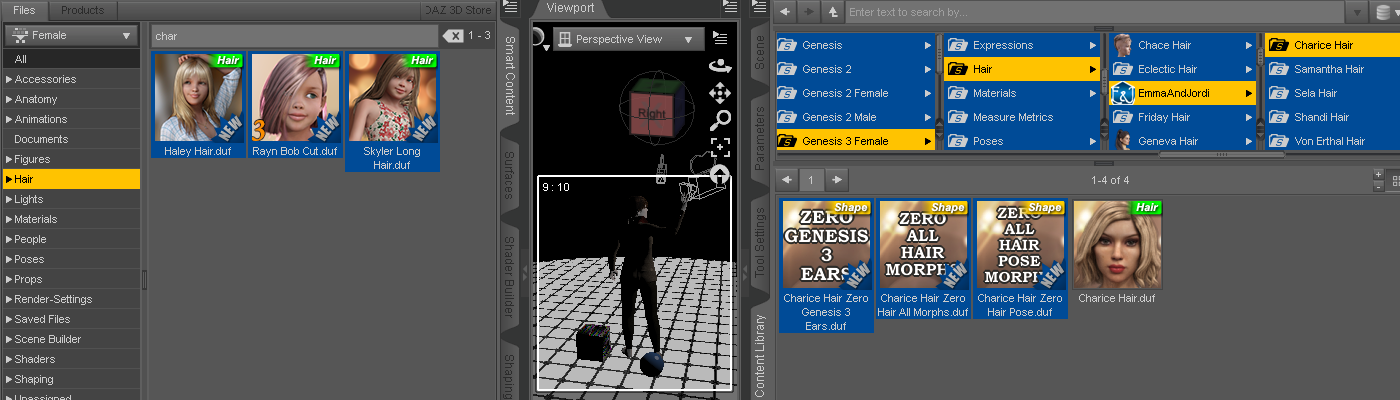
Task: Open the Measure Metrics folder
Action: point(1022,117)
